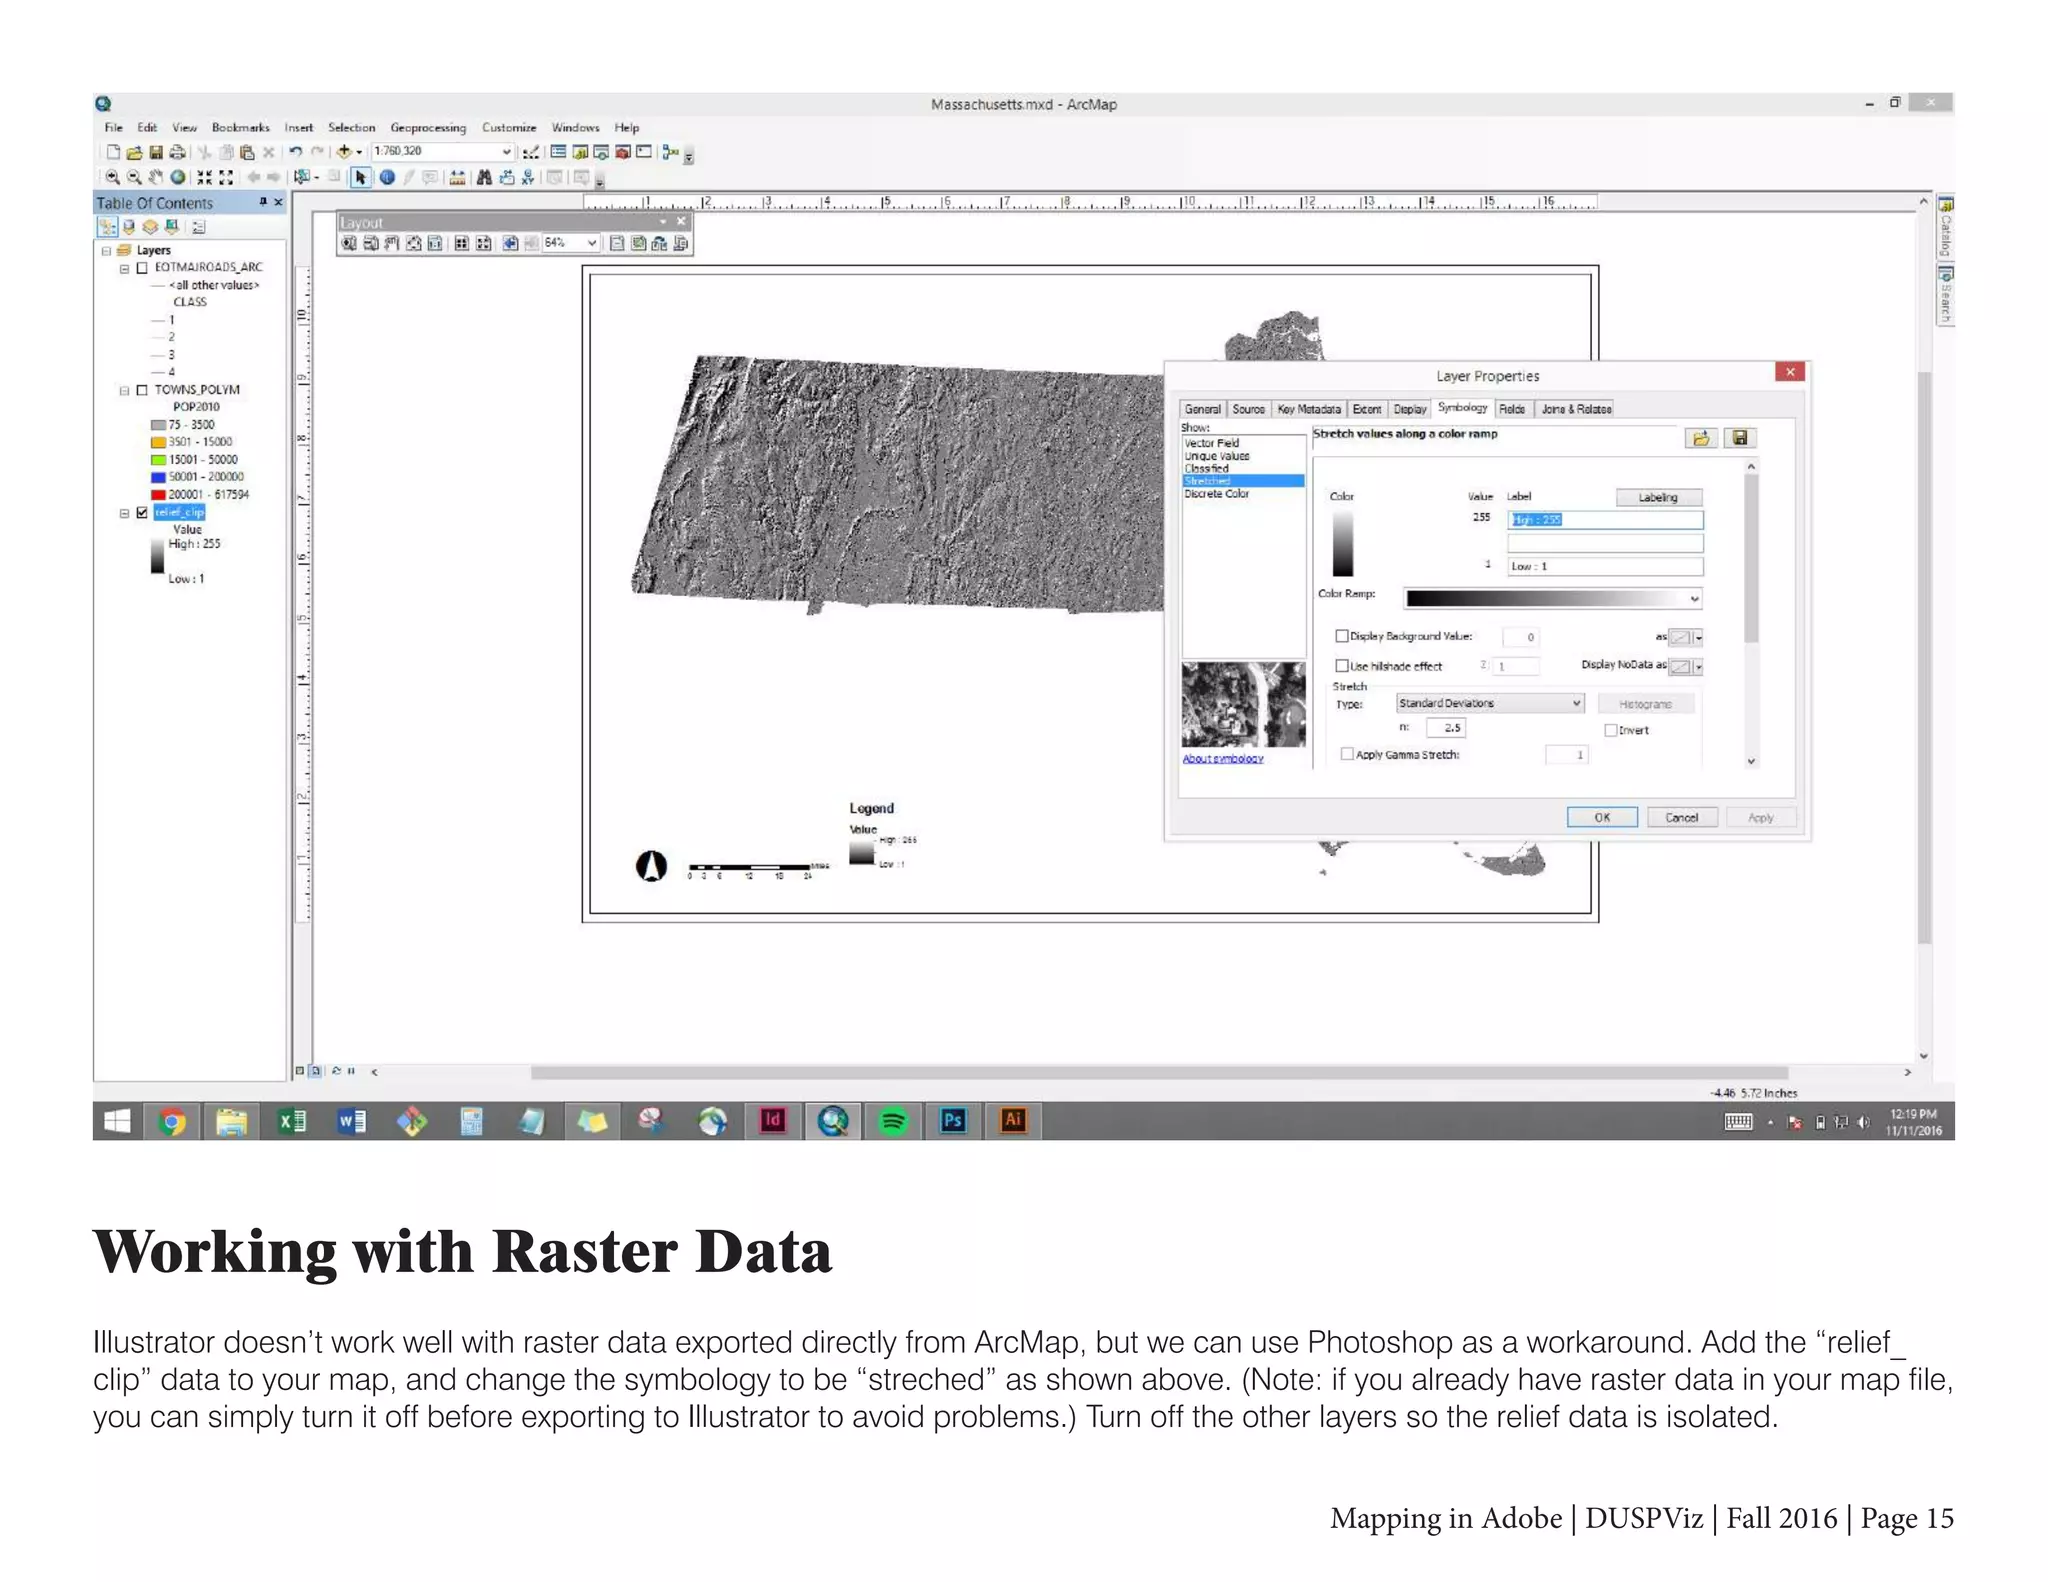Viewport: 2048px width, 1582px height.
Task: Check the Invert checkbox
Action: click(x=1610, y=730)
